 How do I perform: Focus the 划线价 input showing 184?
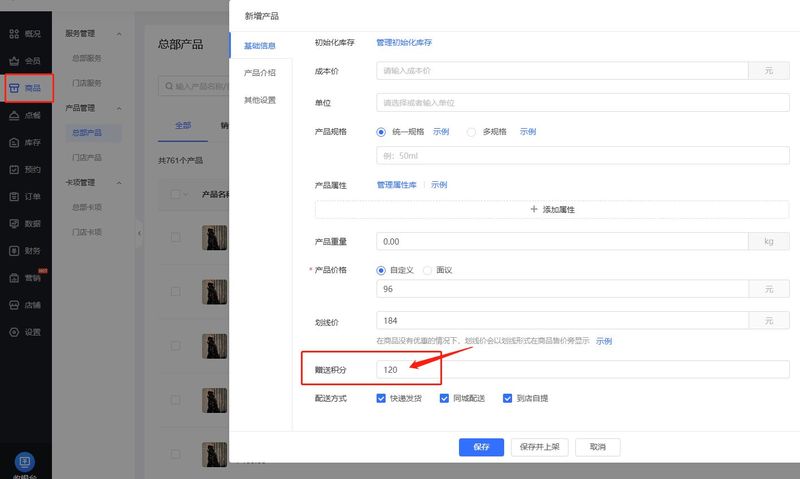click(x=562, y=320)
